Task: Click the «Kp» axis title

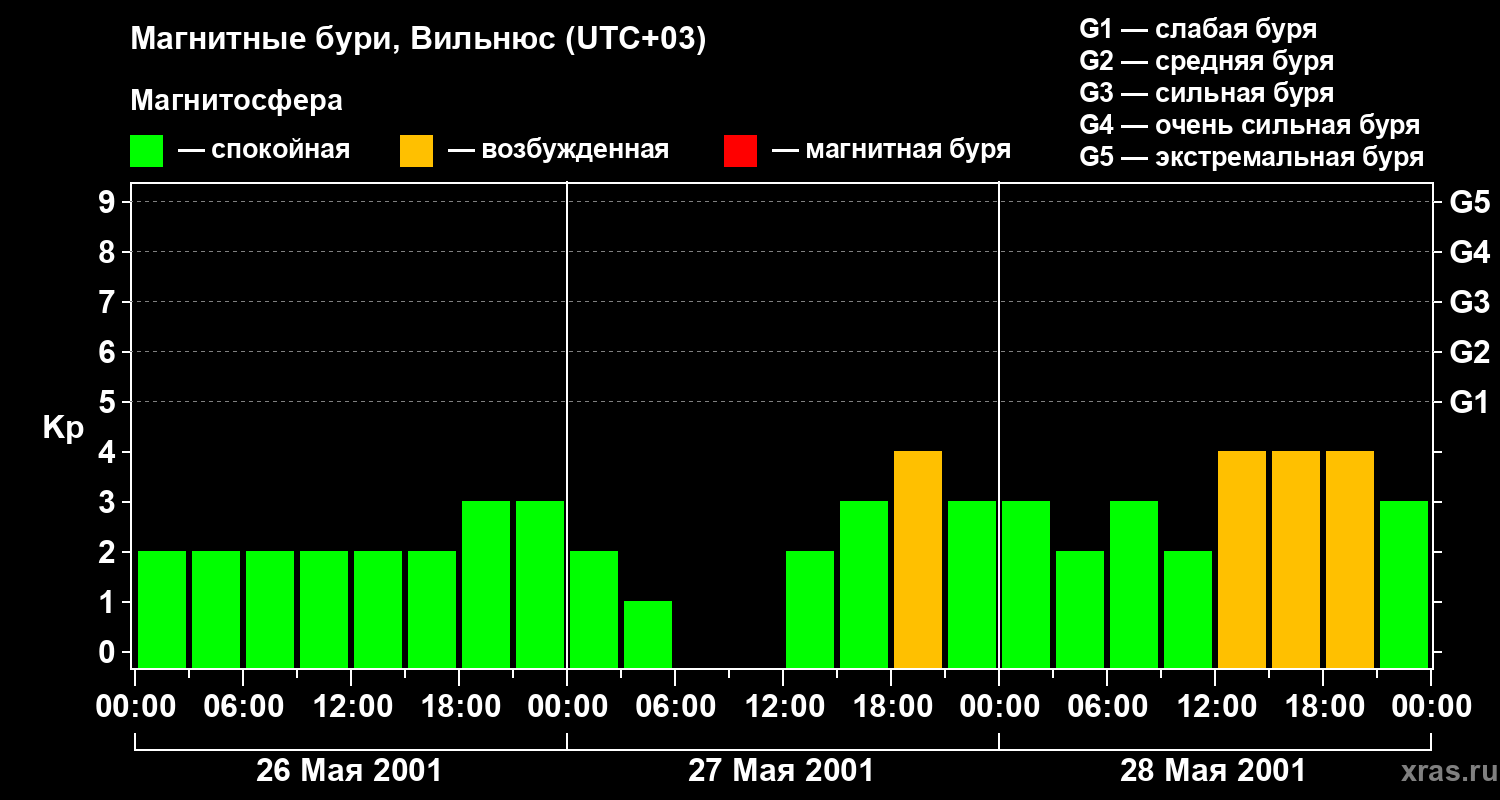Action: pyautogui.click(x=63, y=429)
